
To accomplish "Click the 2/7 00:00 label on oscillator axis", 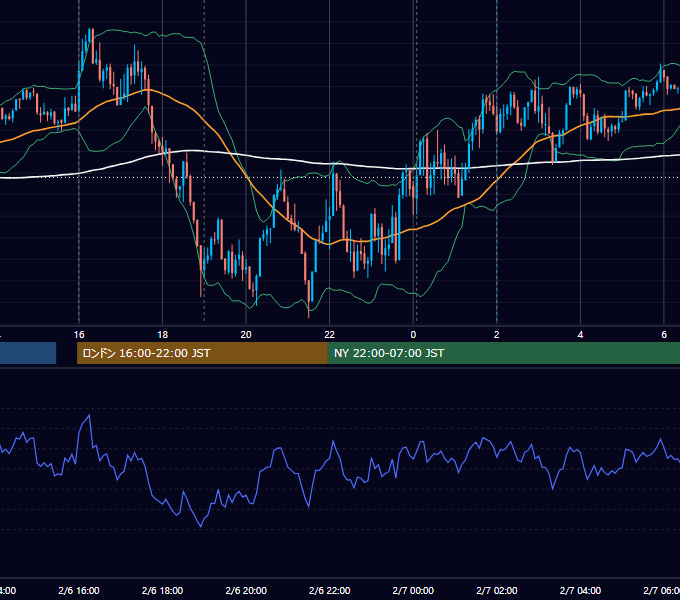I will (413, 590).
